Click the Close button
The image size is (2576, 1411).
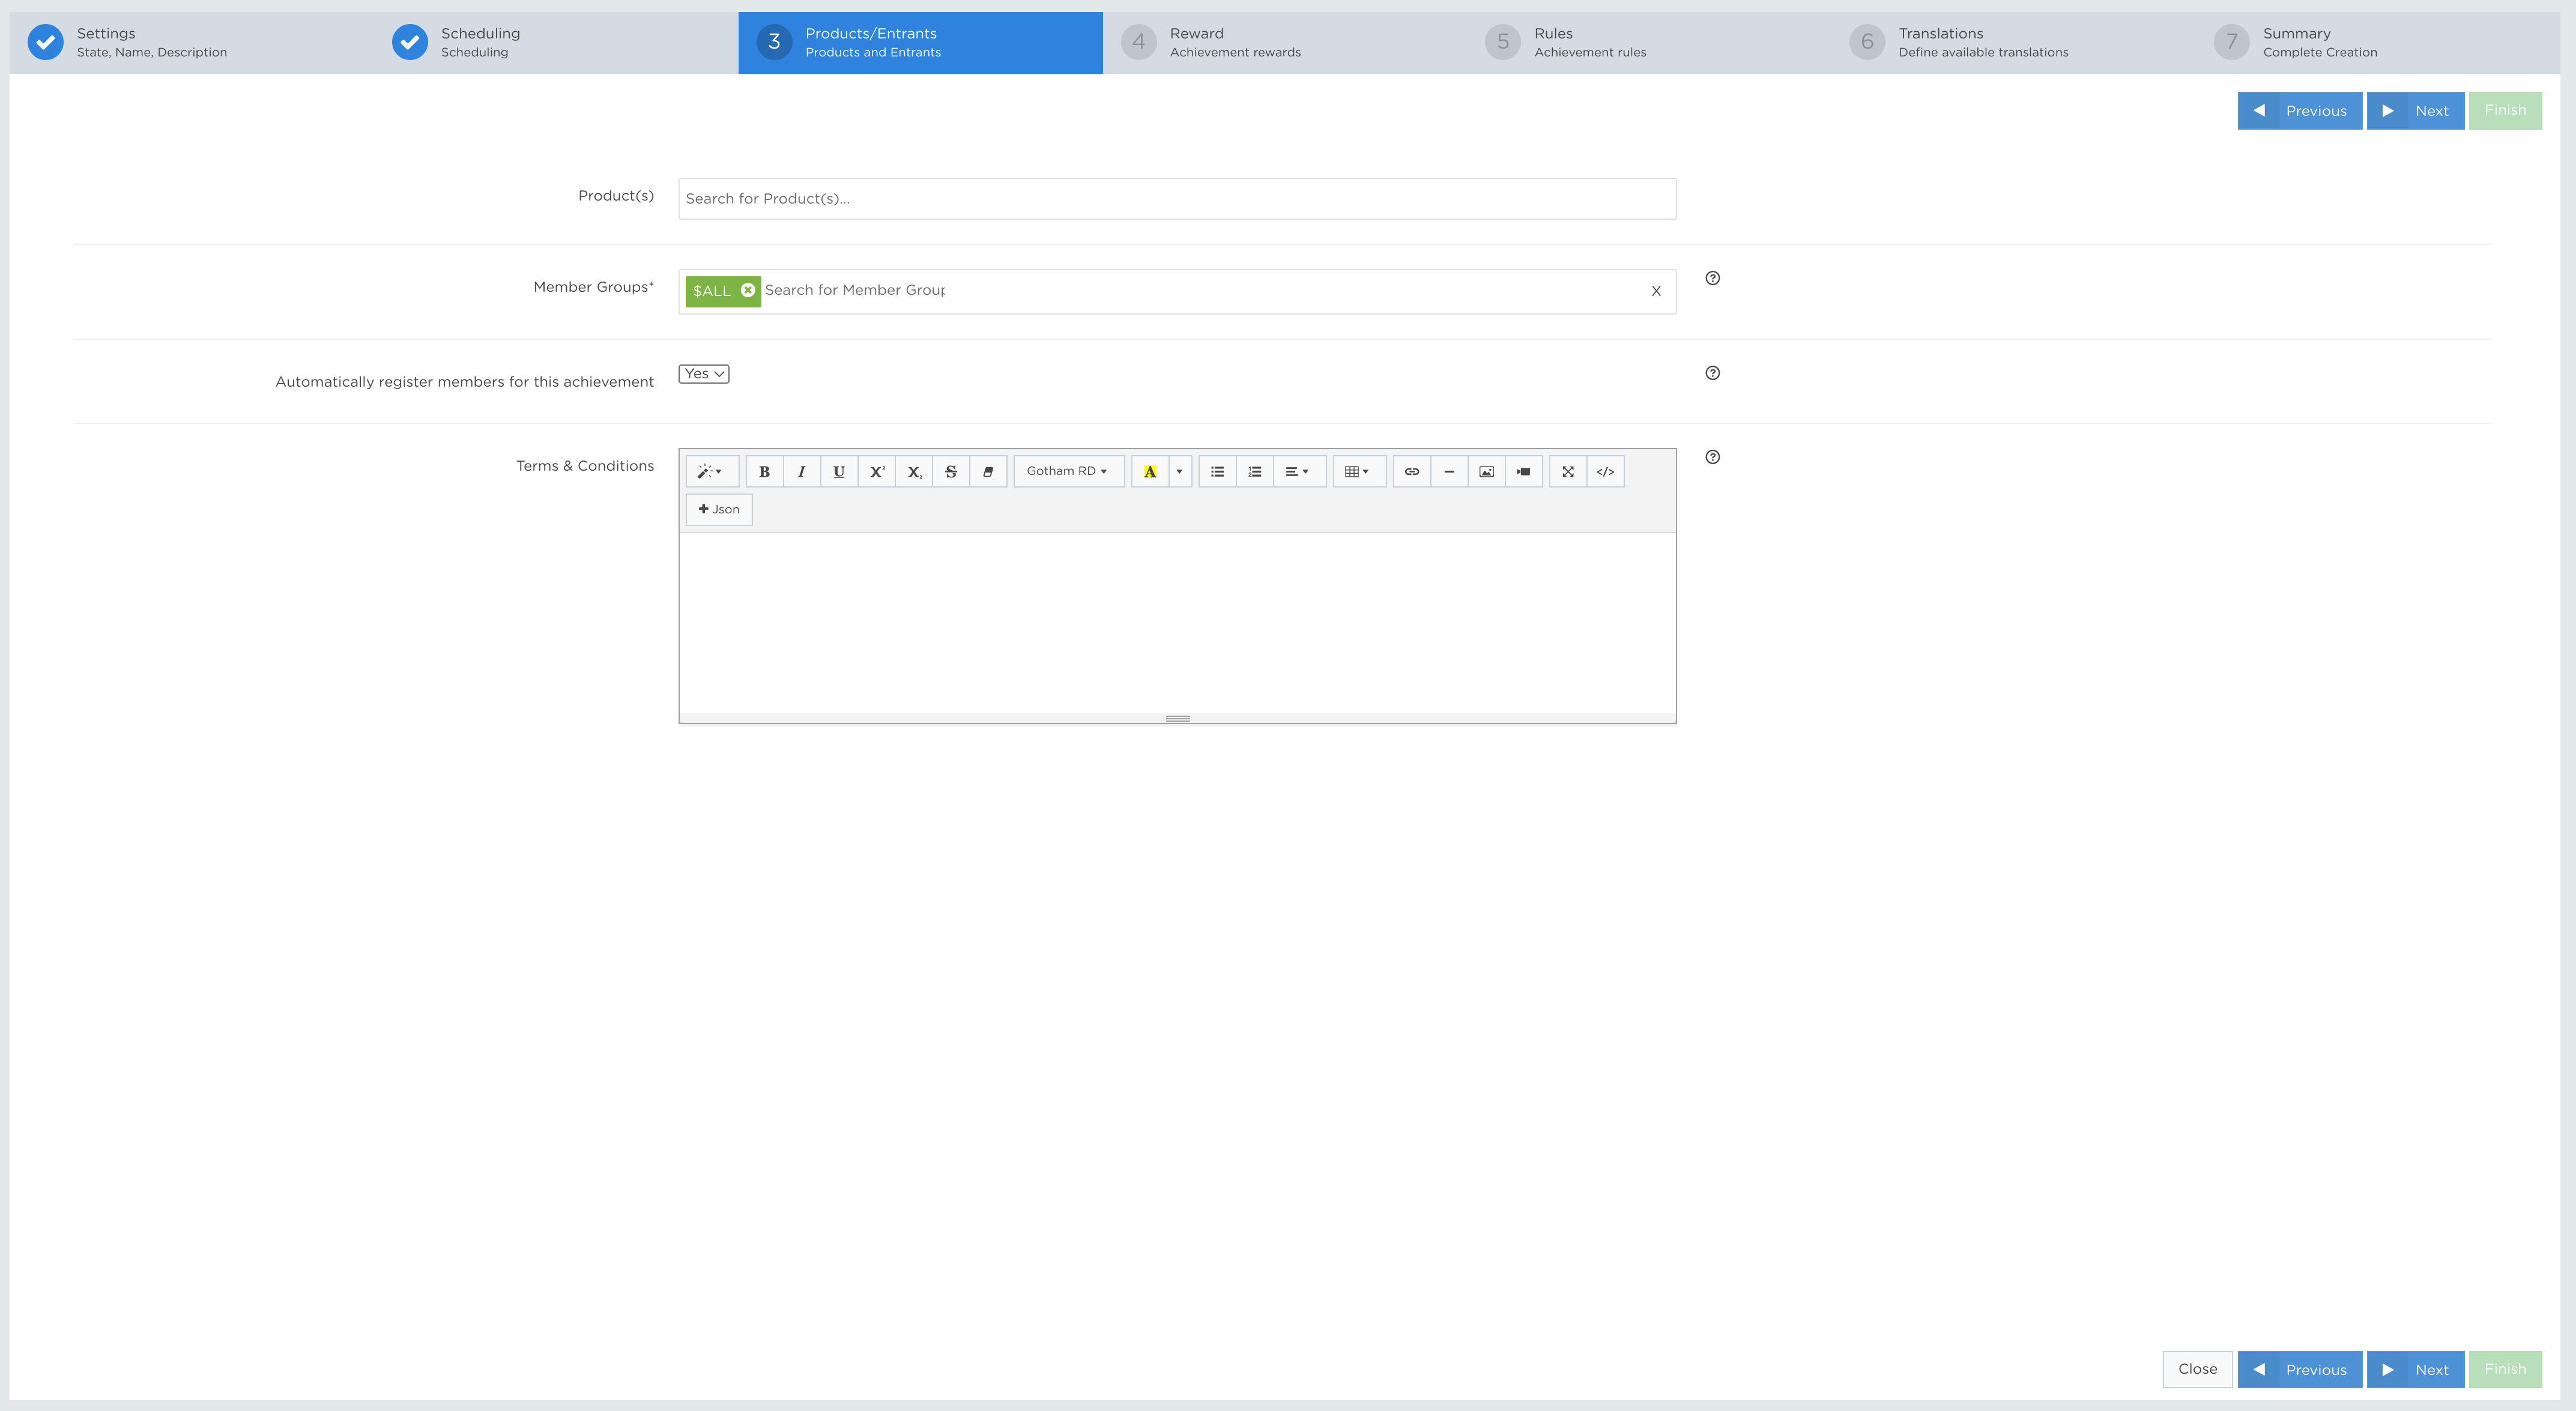coord(2197,1369)
